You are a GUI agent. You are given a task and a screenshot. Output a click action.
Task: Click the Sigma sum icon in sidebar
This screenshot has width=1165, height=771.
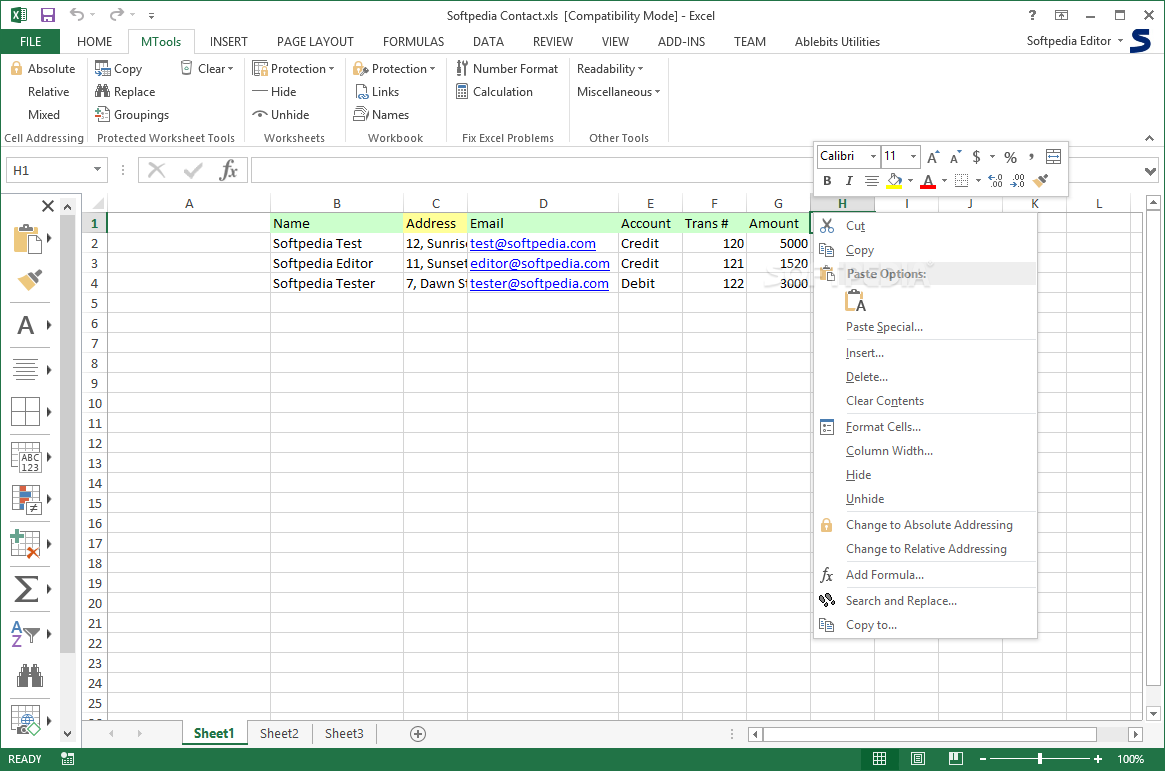point(25,589)
